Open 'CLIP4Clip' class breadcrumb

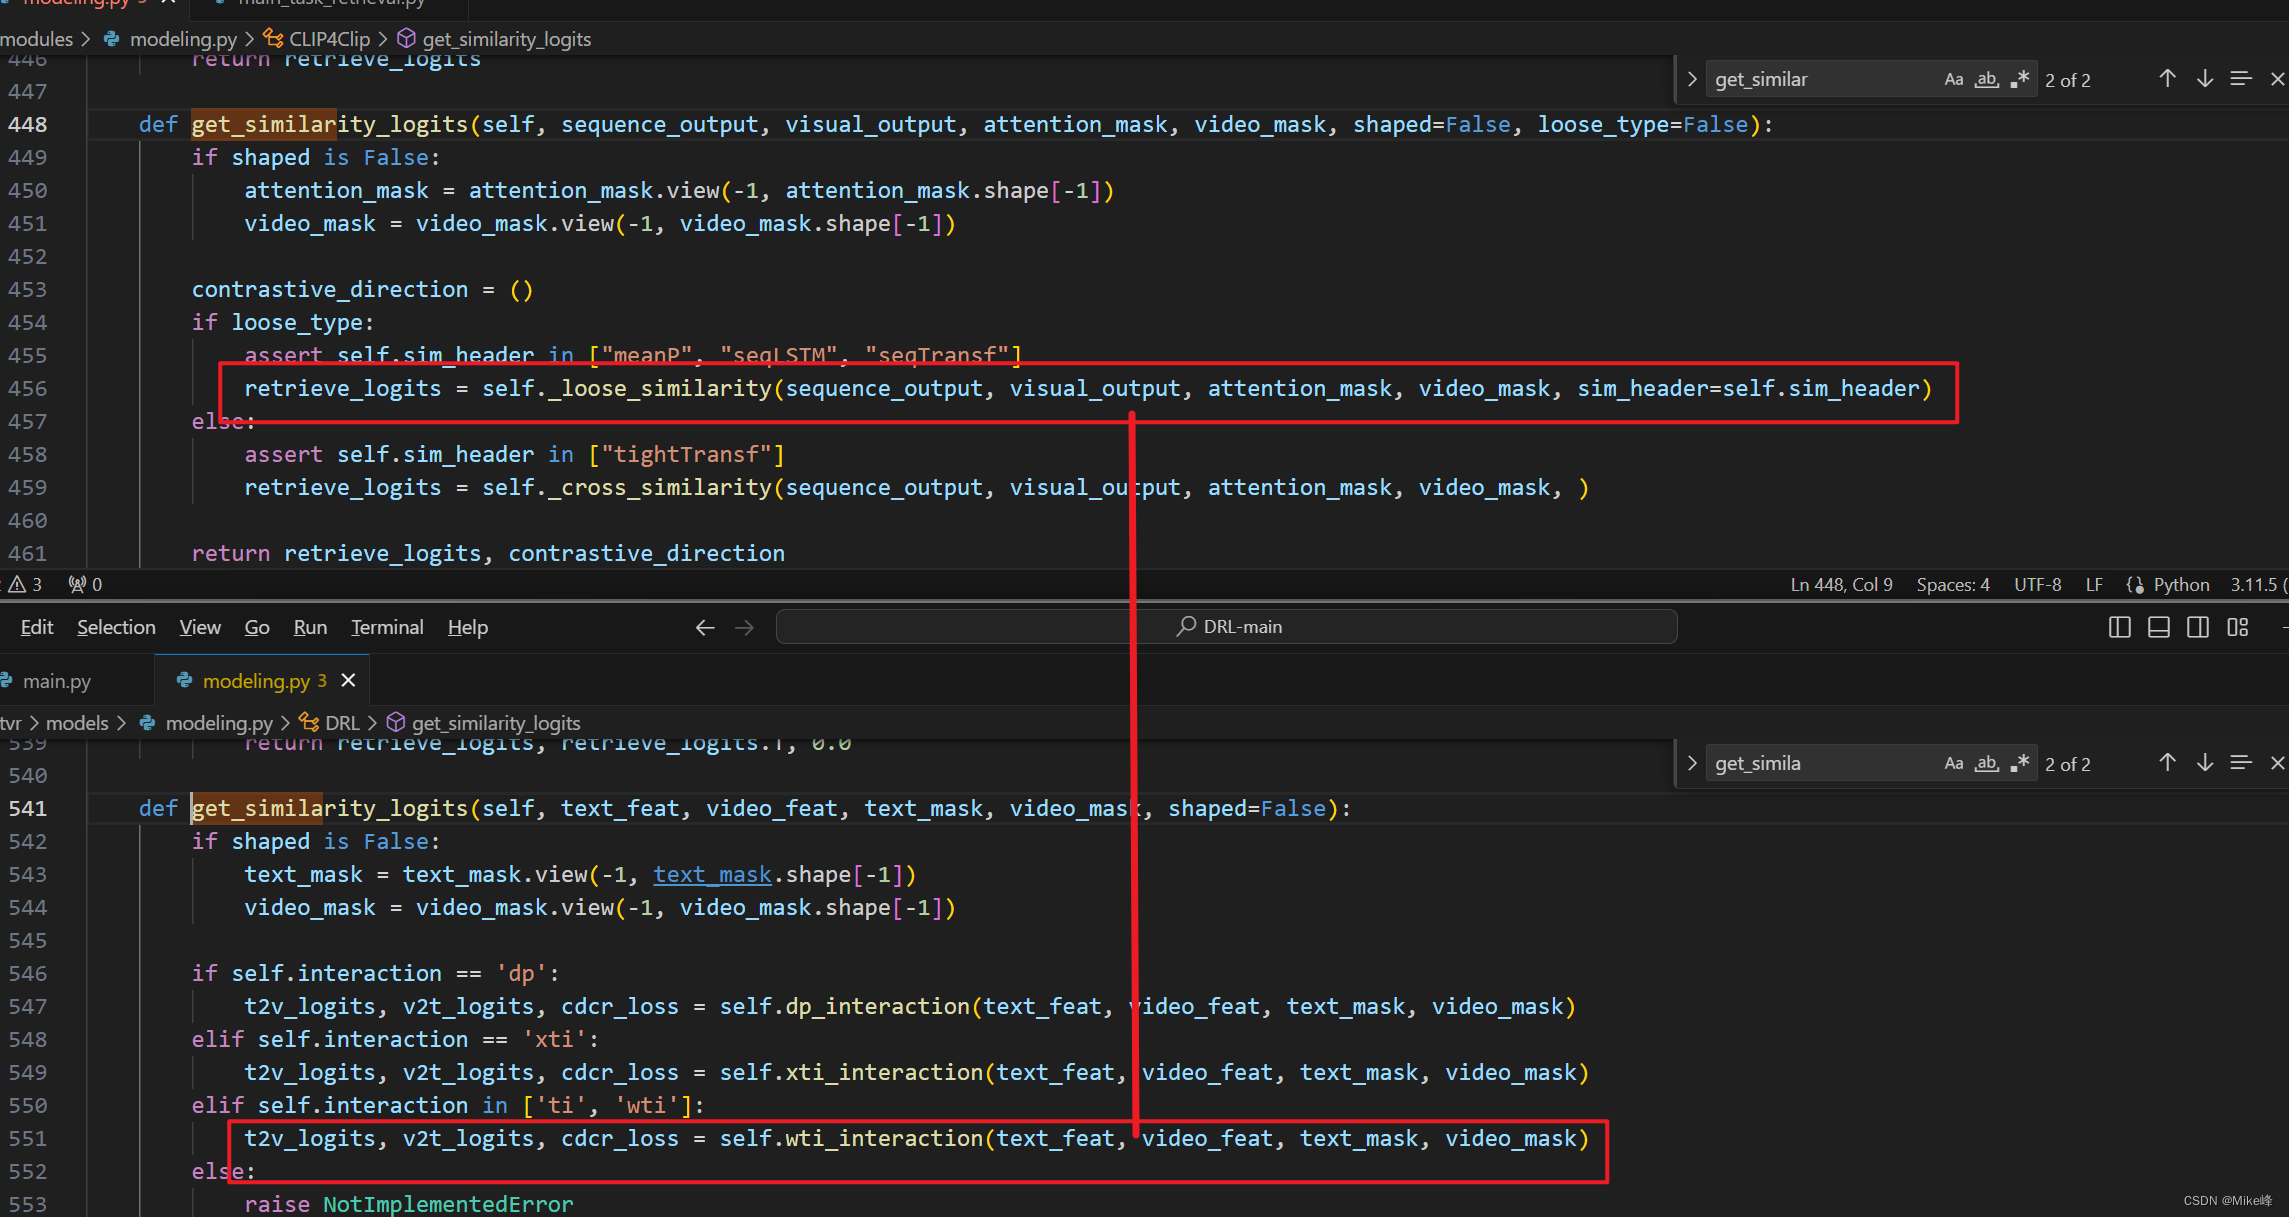click(x=329, y=39)
